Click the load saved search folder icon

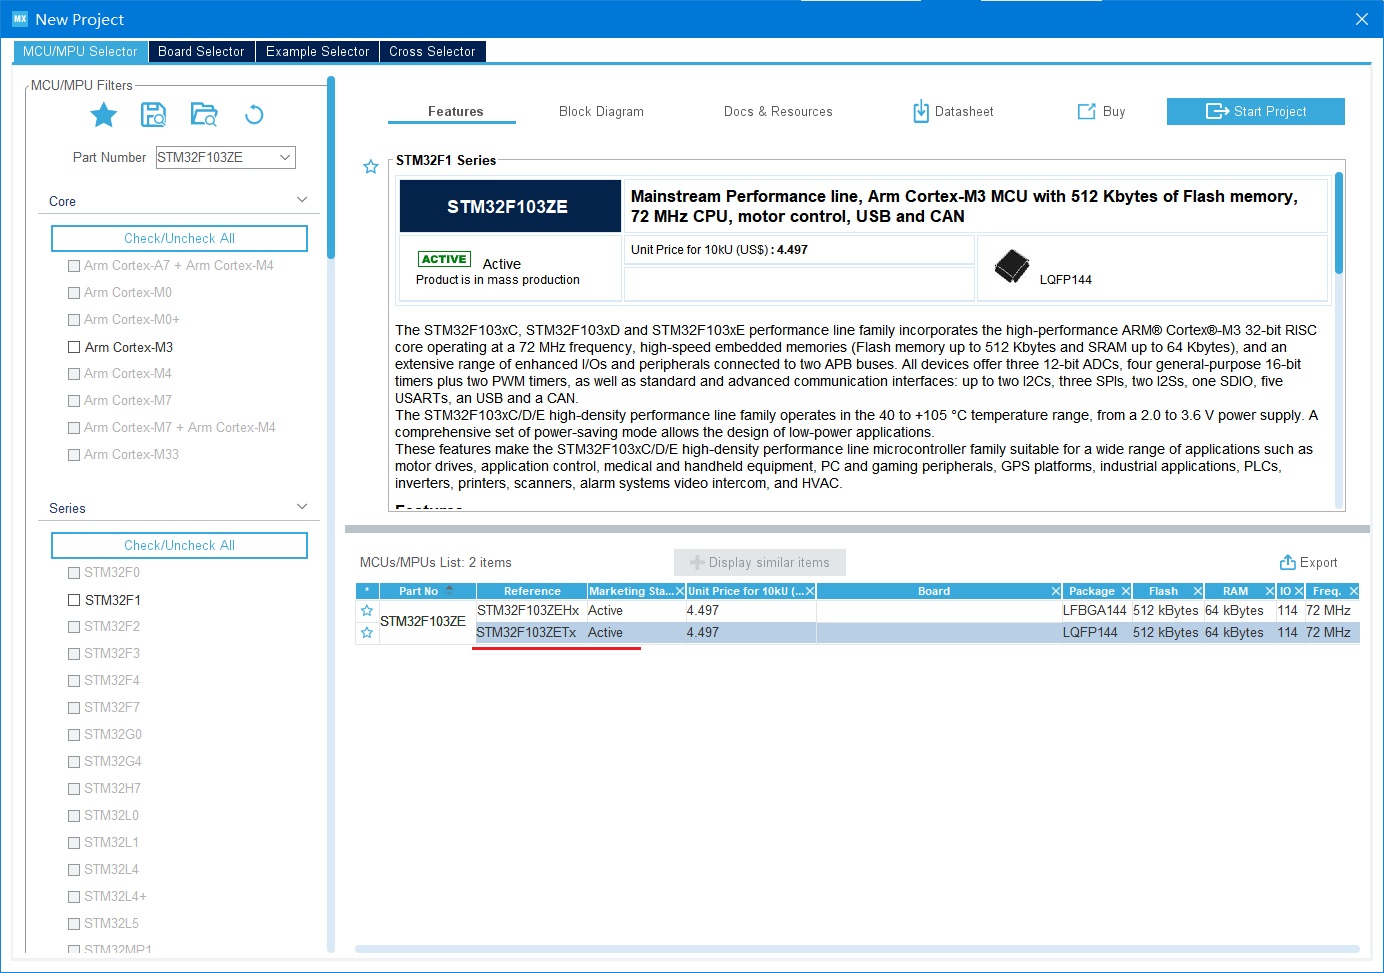(x=204, y=115)
